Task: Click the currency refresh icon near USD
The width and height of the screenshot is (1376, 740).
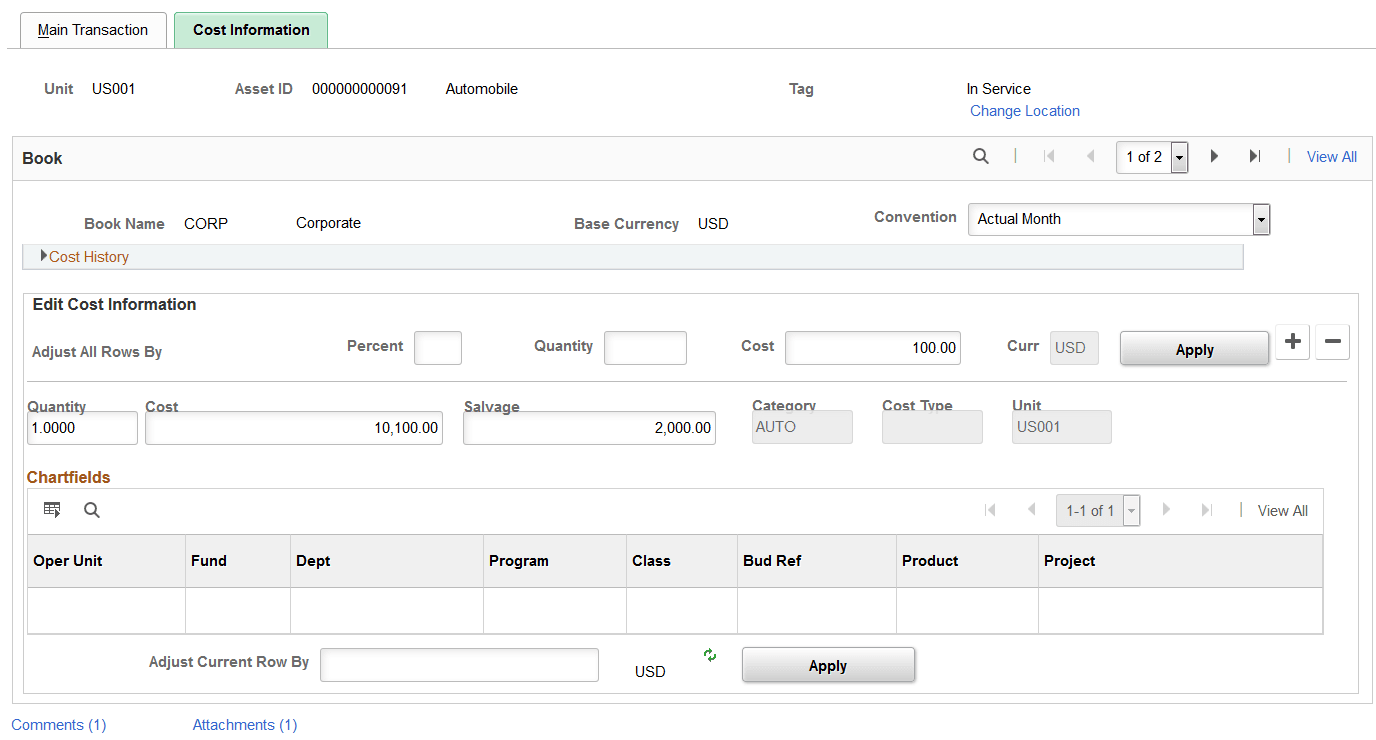Action: [709, 656]
